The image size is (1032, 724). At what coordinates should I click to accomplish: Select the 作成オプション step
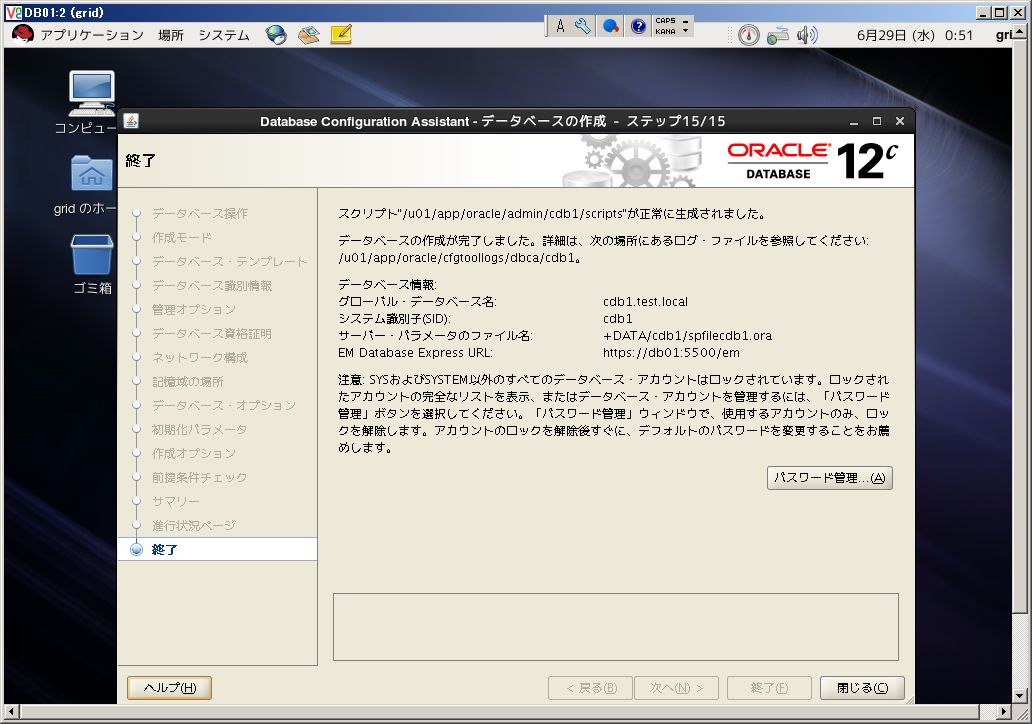pos(194,453)
